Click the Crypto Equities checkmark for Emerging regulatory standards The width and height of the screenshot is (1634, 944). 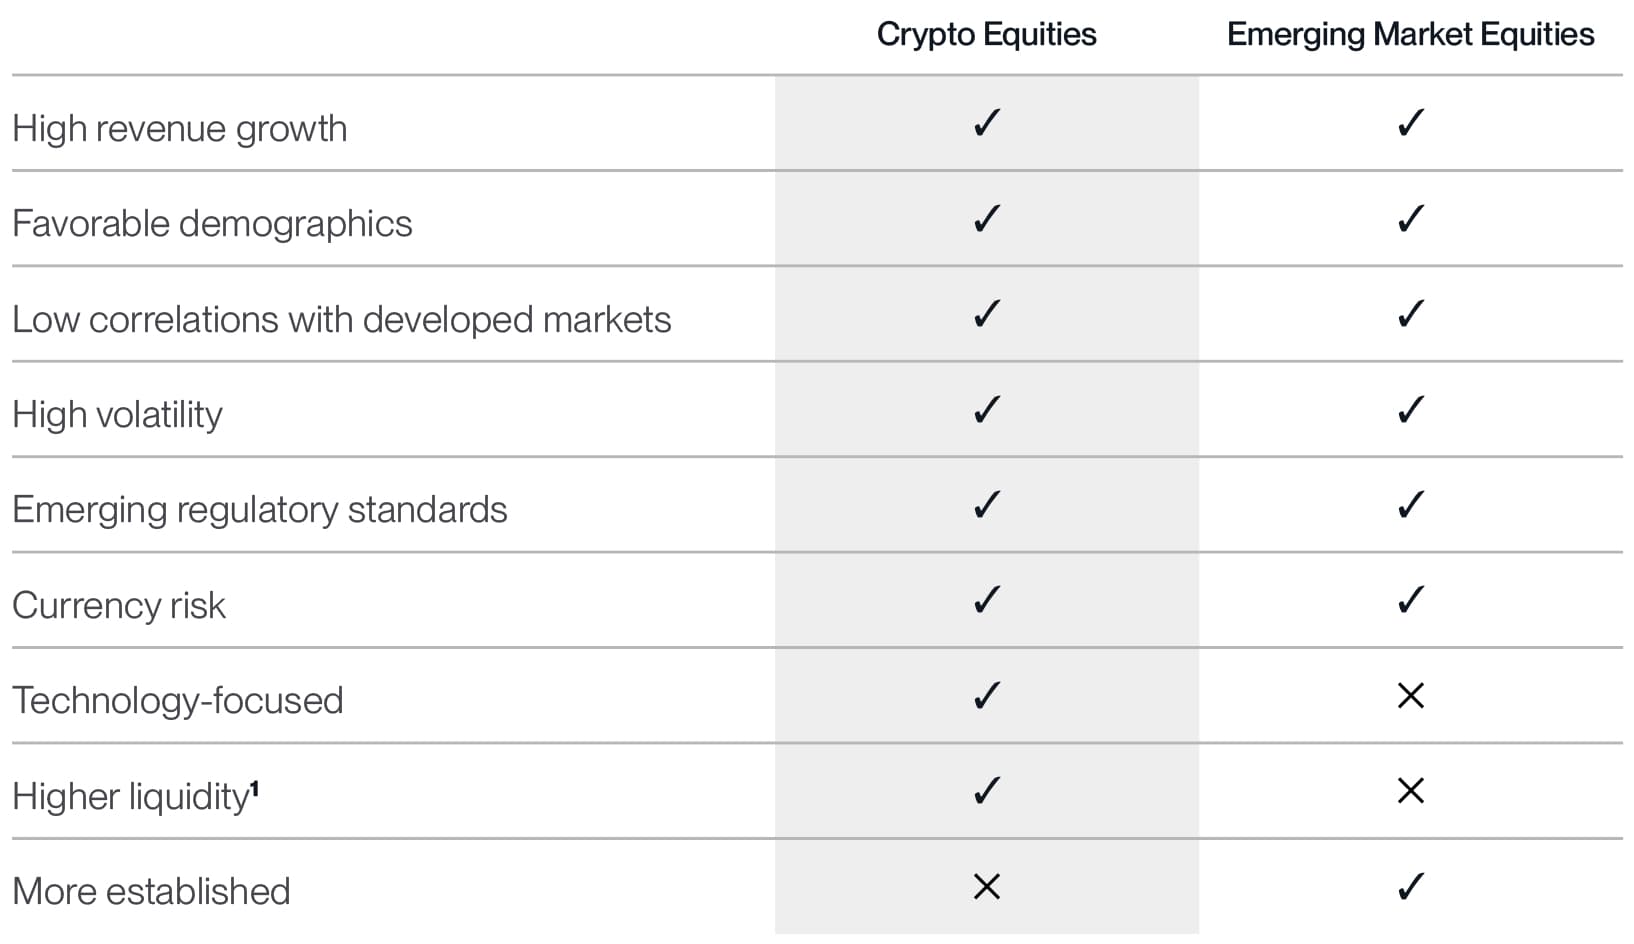tap(986, 505)
